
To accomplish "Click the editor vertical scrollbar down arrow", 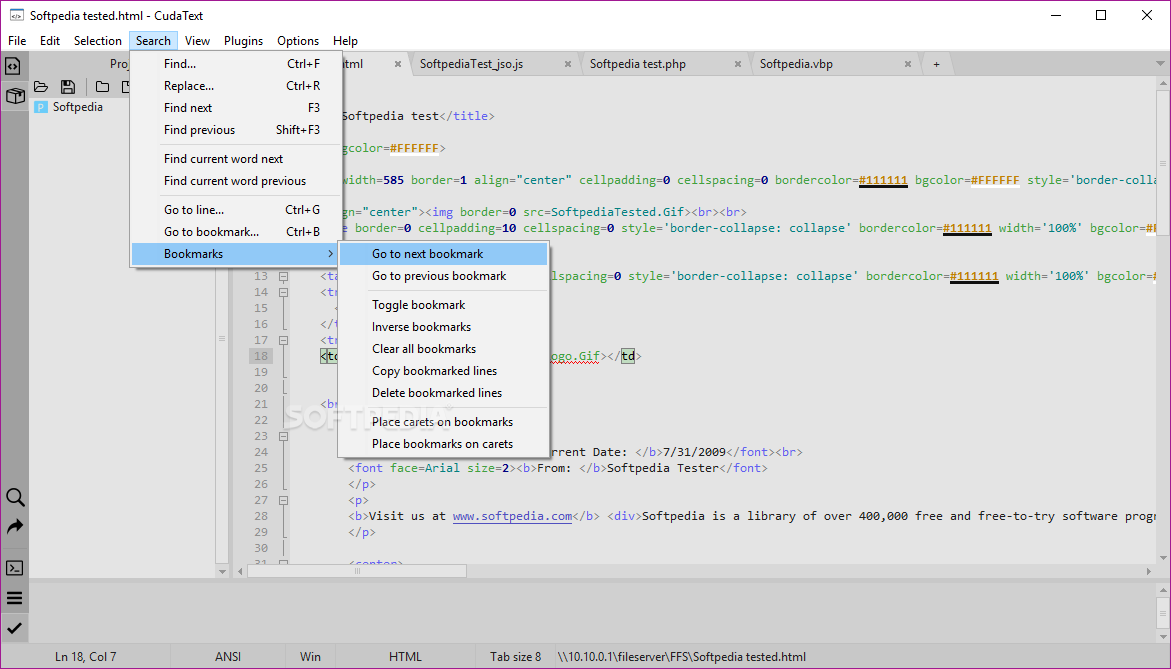I will tap(1164, 558).
